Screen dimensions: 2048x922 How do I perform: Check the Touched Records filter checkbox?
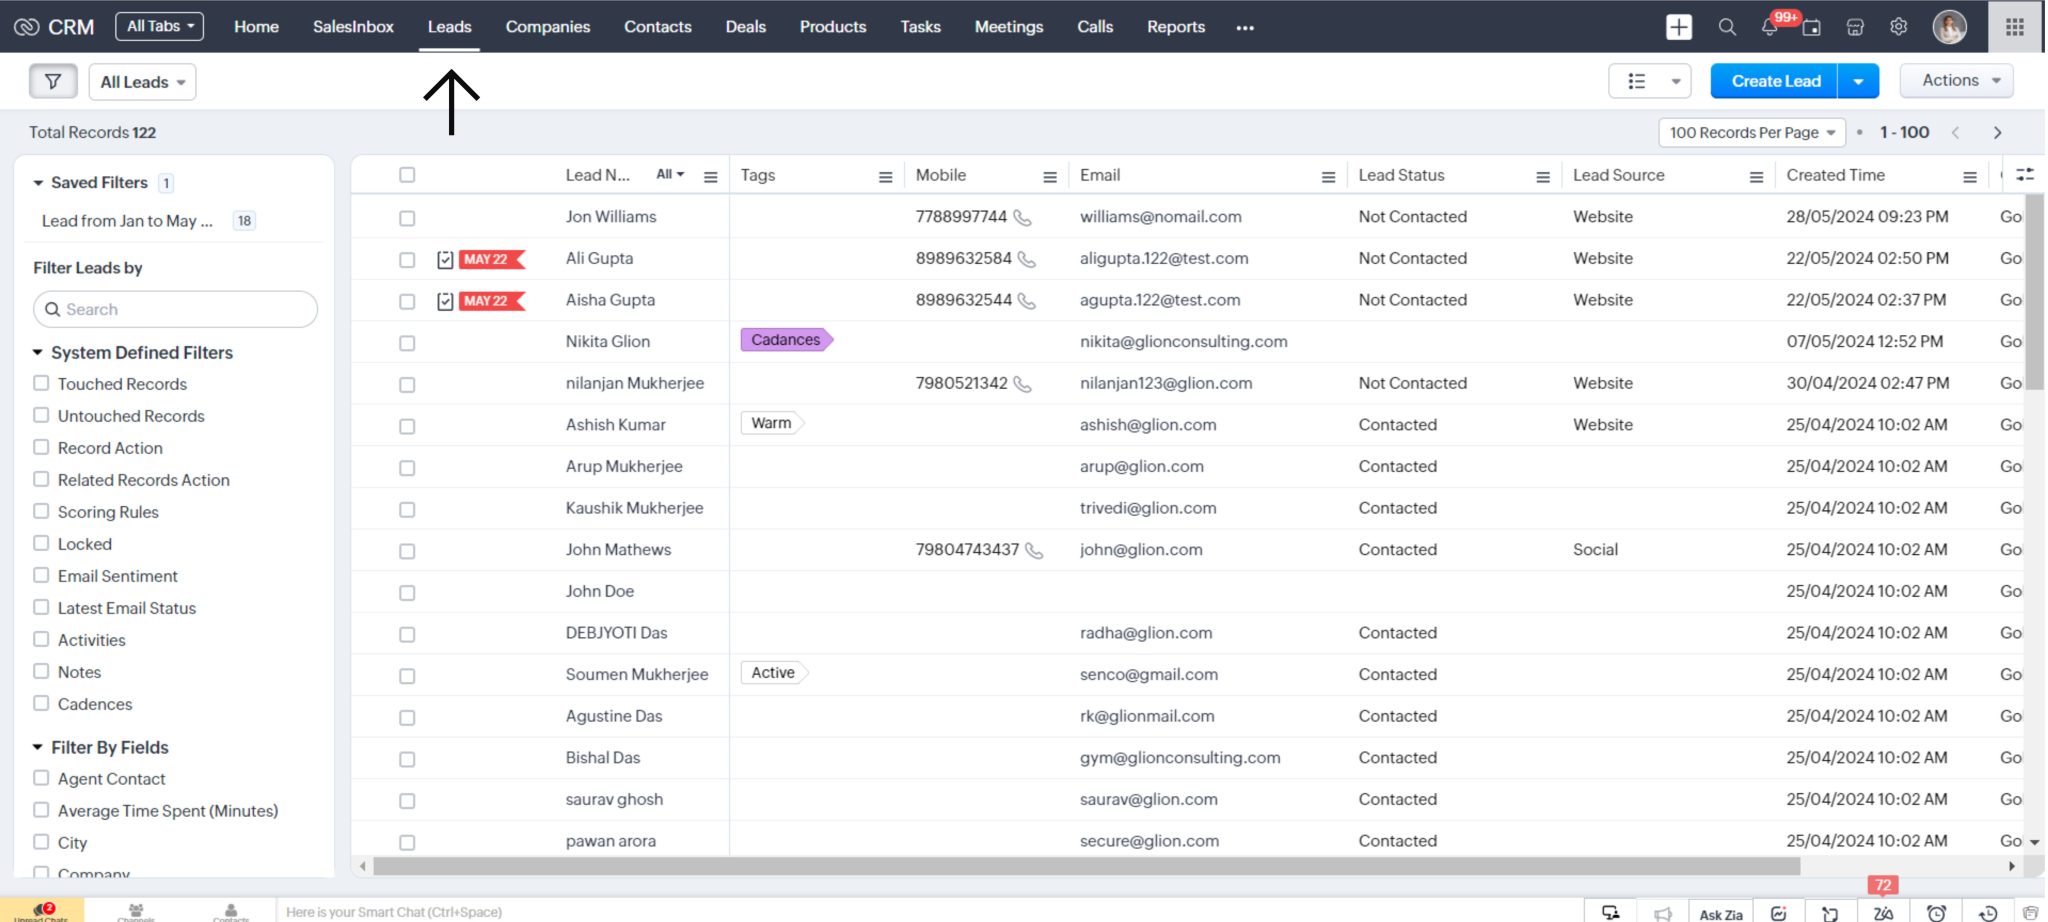coord(41,383)
